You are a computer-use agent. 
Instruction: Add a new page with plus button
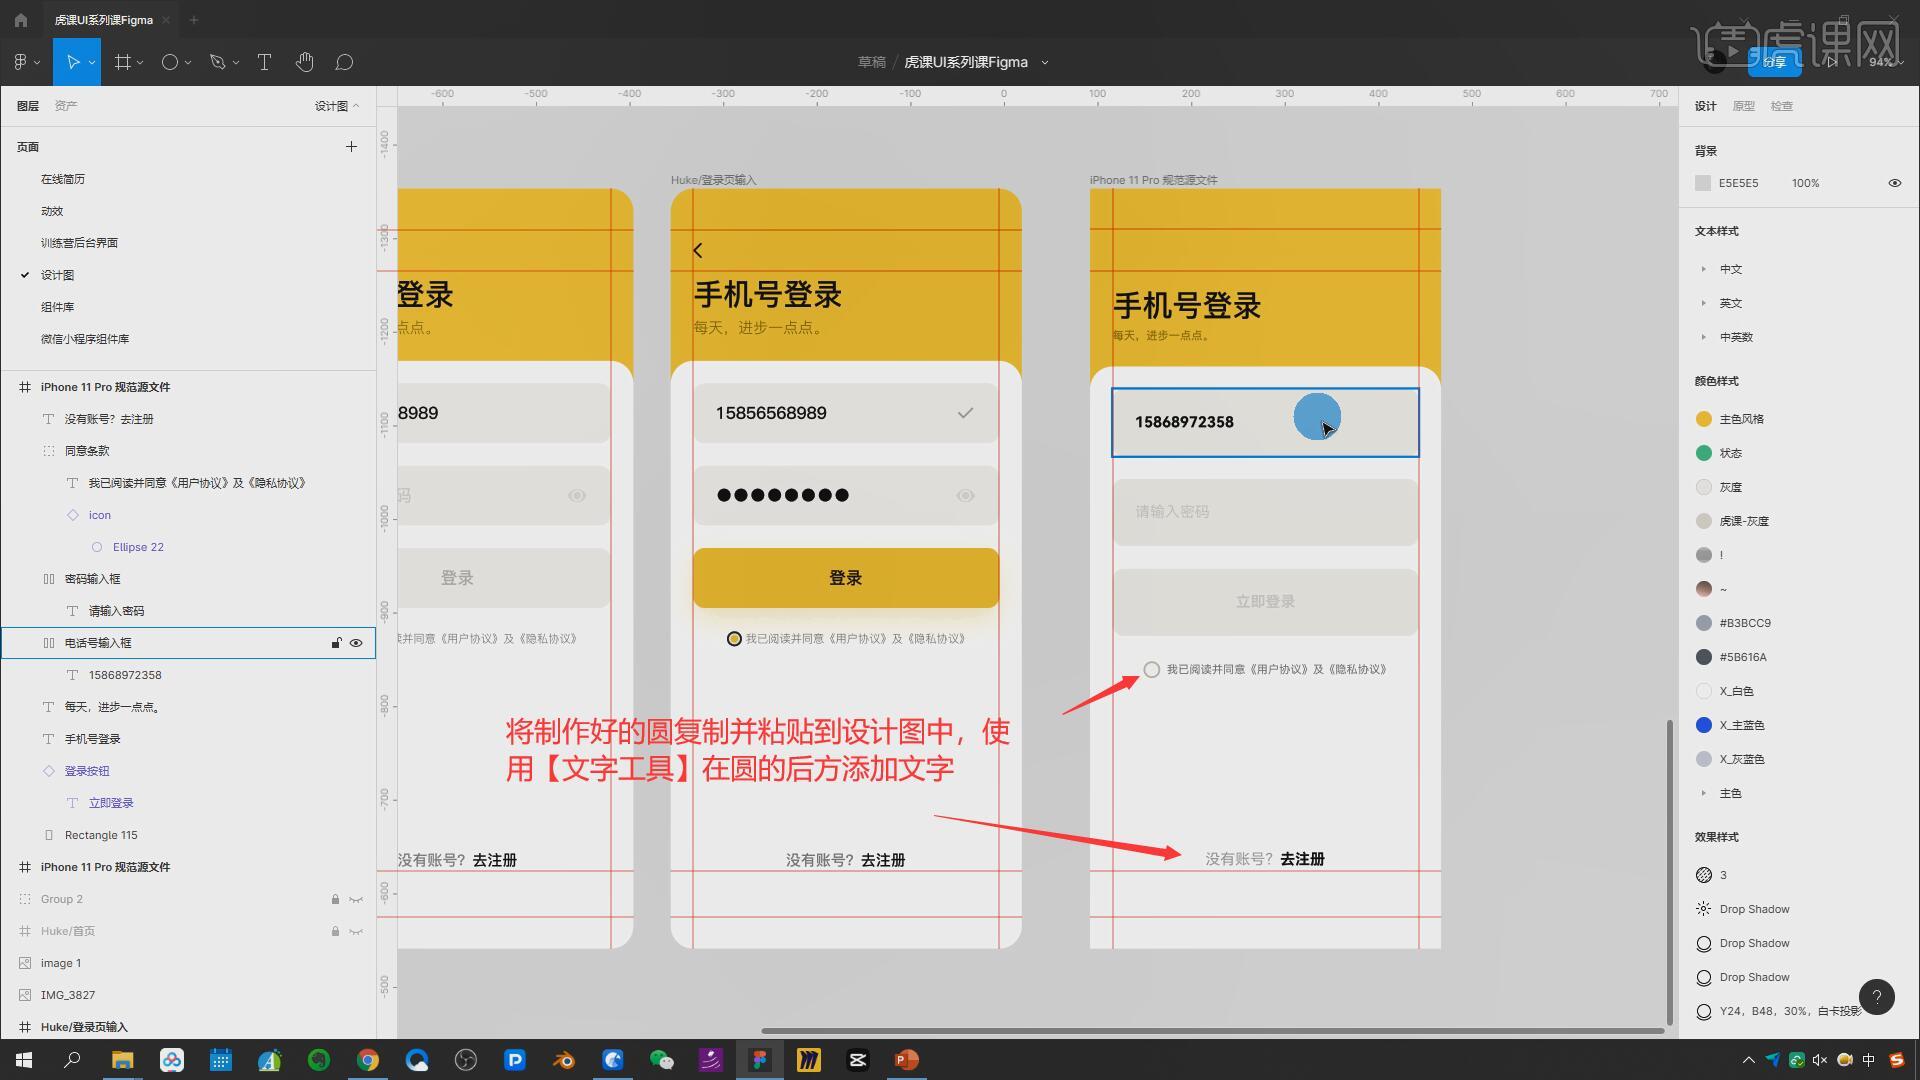351,147
